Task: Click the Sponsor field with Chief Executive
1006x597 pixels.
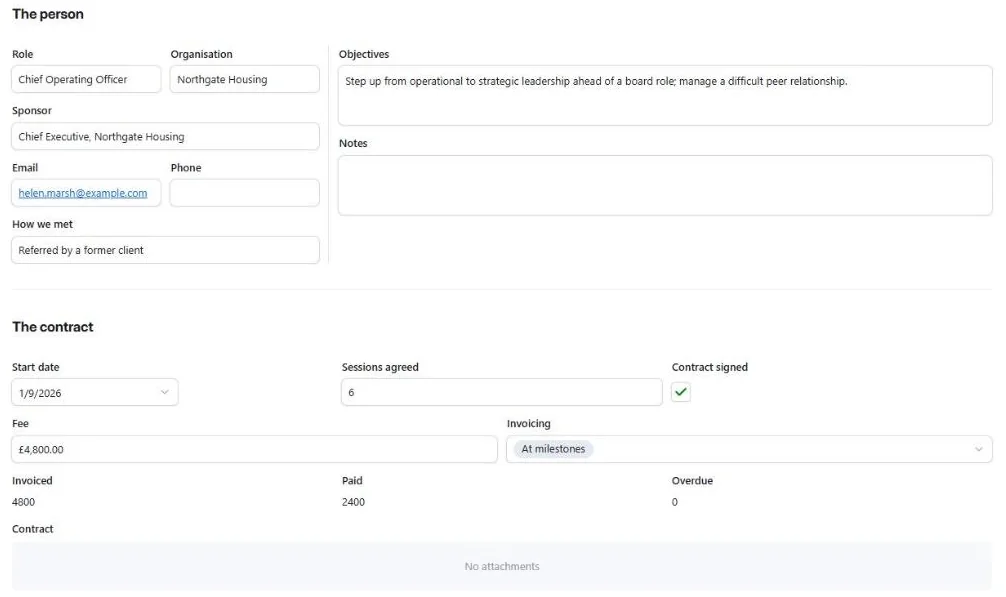Action: coord(166,137)
